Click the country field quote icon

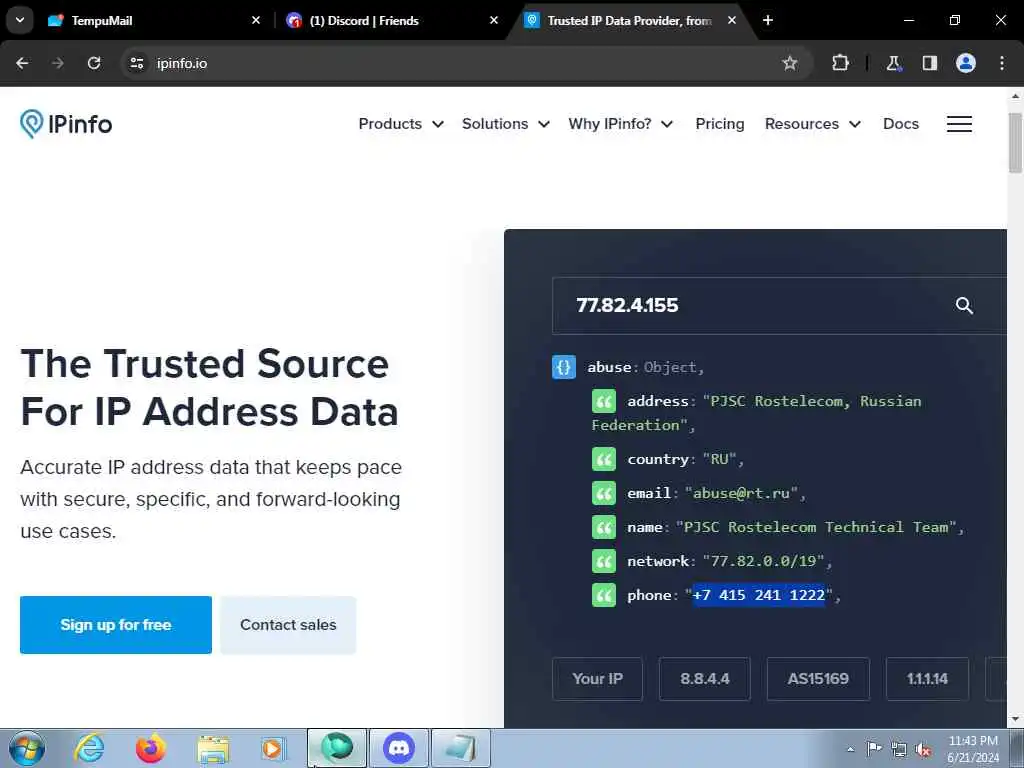[603, 459]
